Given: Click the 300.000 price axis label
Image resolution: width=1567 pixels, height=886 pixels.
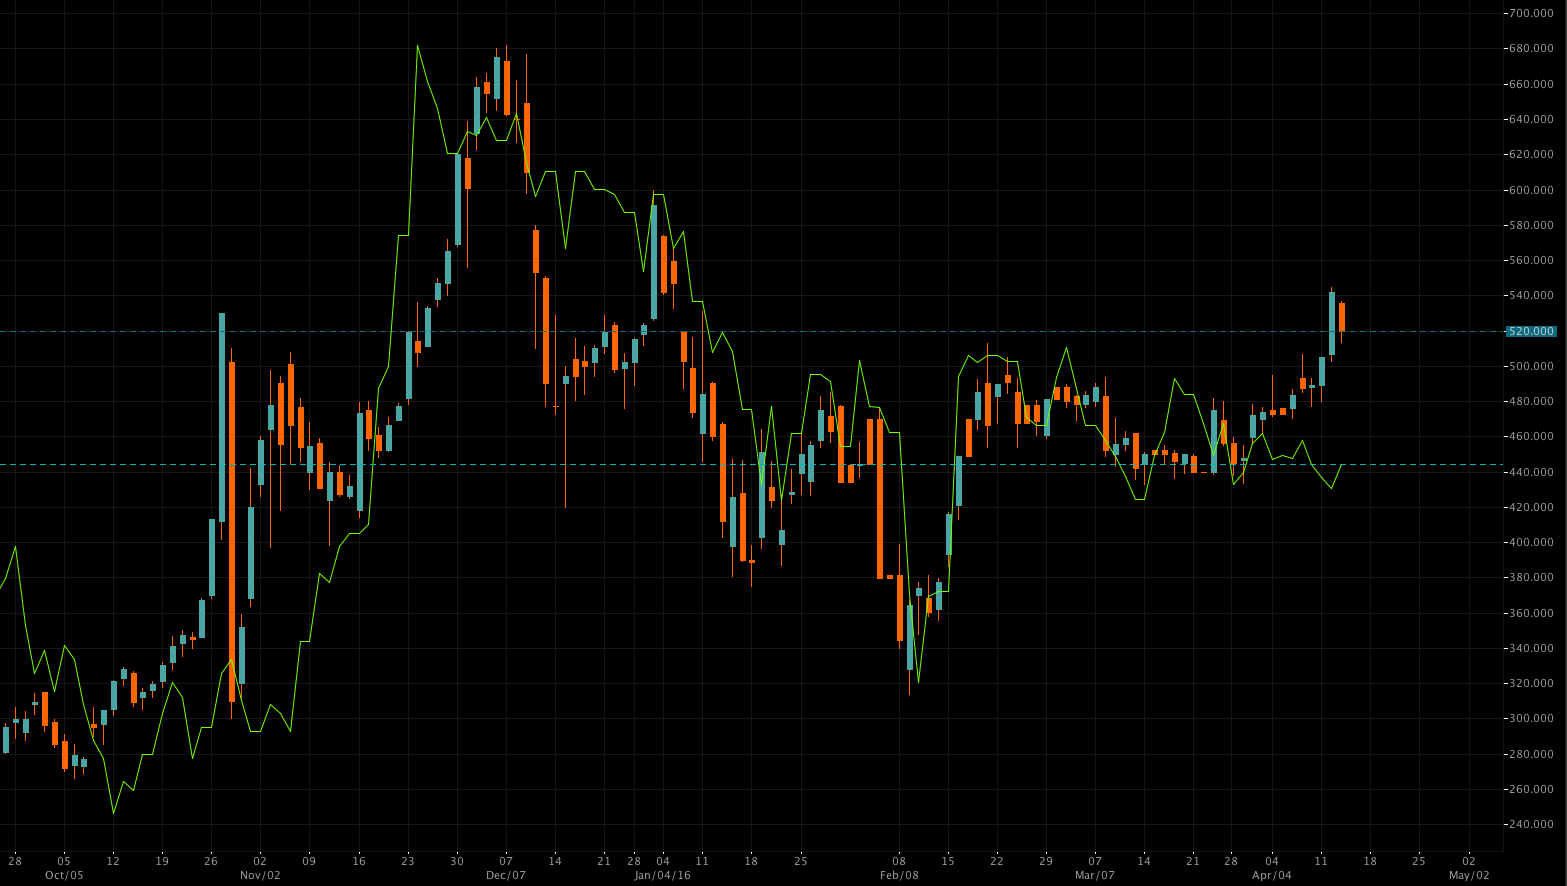Looking at the screenshot, I should coord(1531,719).
